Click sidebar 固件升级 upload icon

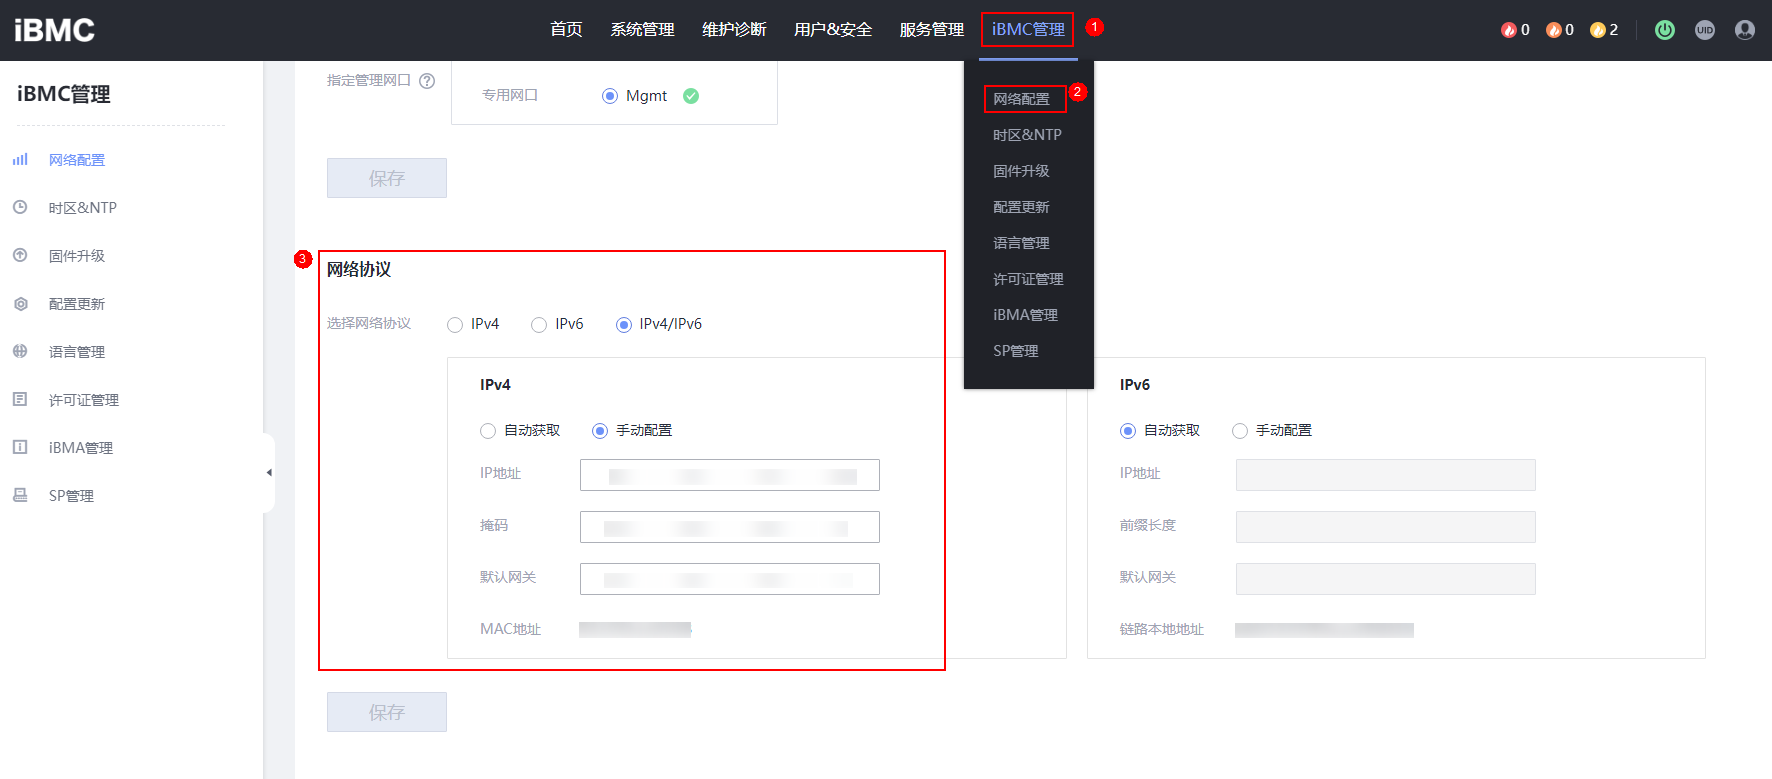pos(20,255)
